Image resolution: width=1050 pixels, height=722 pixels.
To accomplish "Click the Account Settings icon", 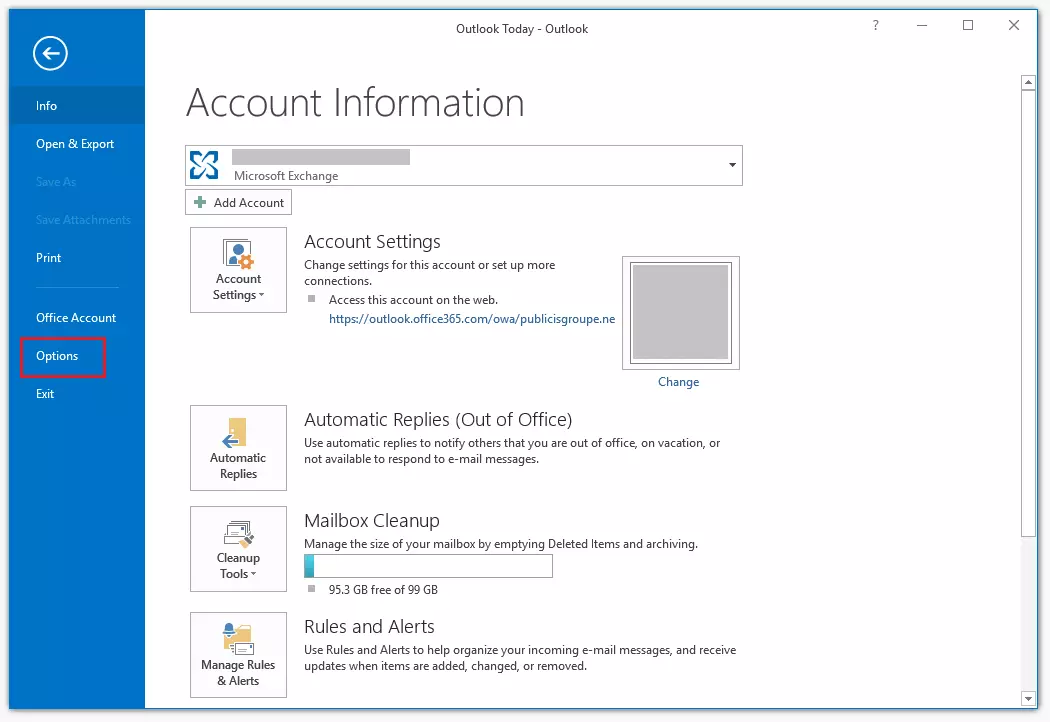I will coord(238,256).
